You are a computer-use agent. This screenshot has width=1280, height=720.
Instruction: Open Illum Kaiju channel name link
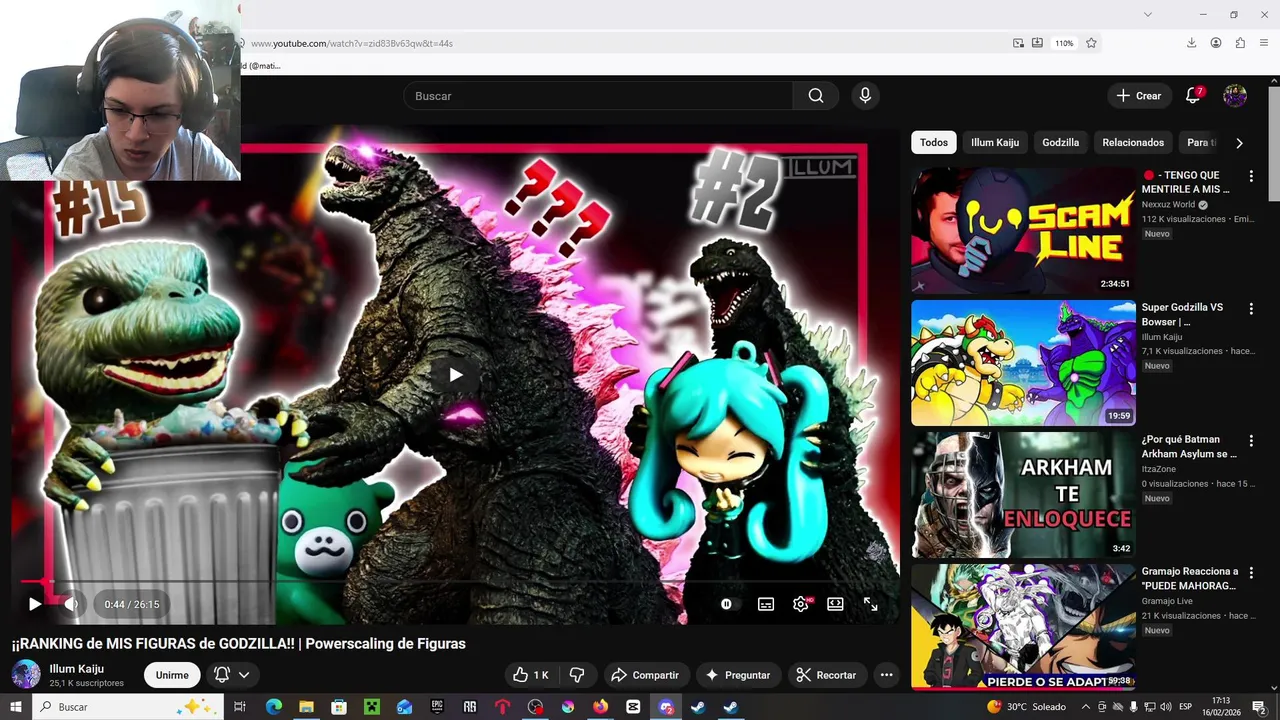pyautogui.click(x=77, y=669)
